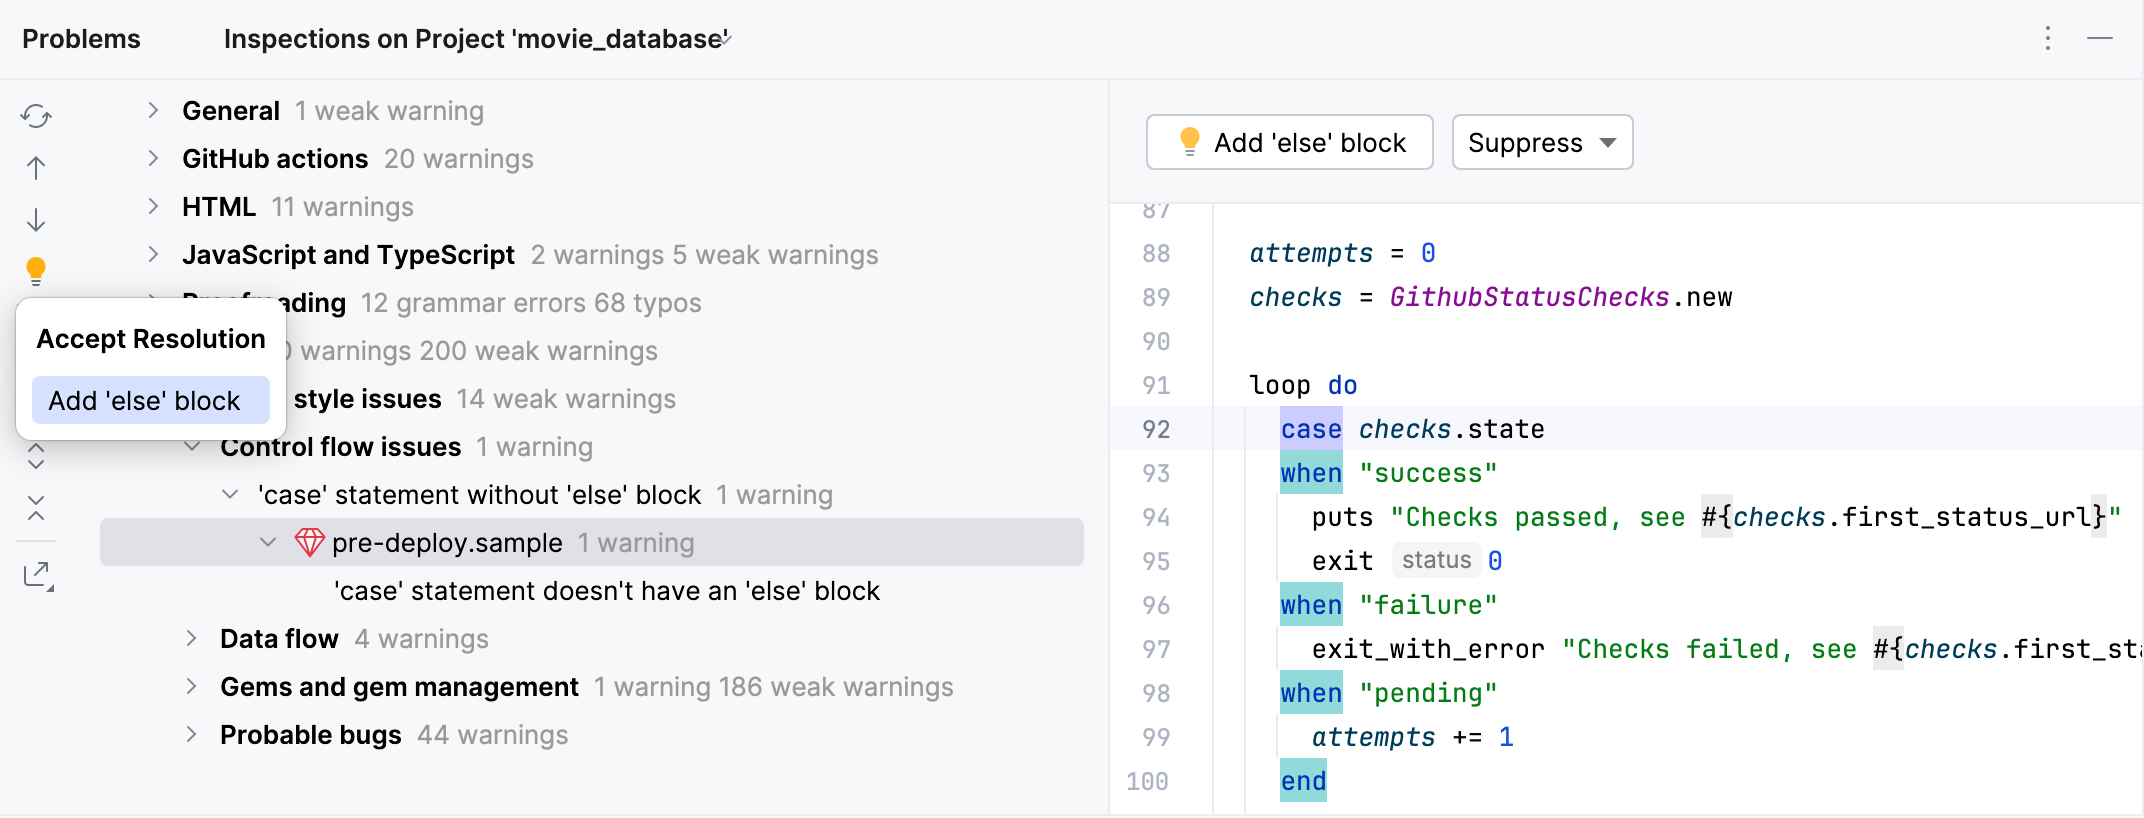Jump to next problem with down arrow

click(36, 220)
